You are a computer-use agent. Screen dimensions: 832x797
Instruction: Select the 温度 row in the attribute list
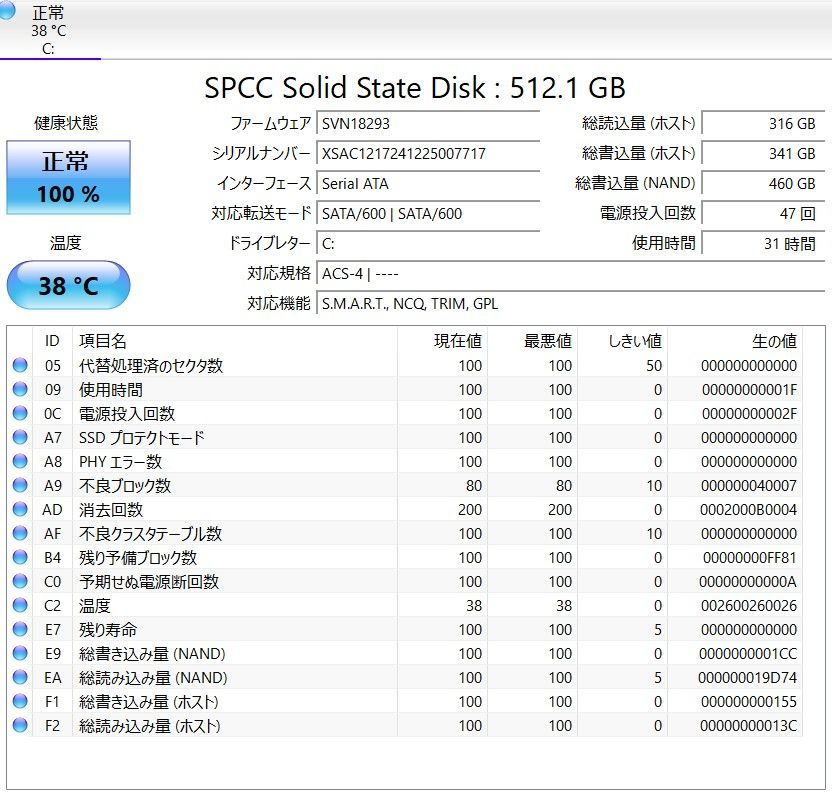click(x=404, y=605)
